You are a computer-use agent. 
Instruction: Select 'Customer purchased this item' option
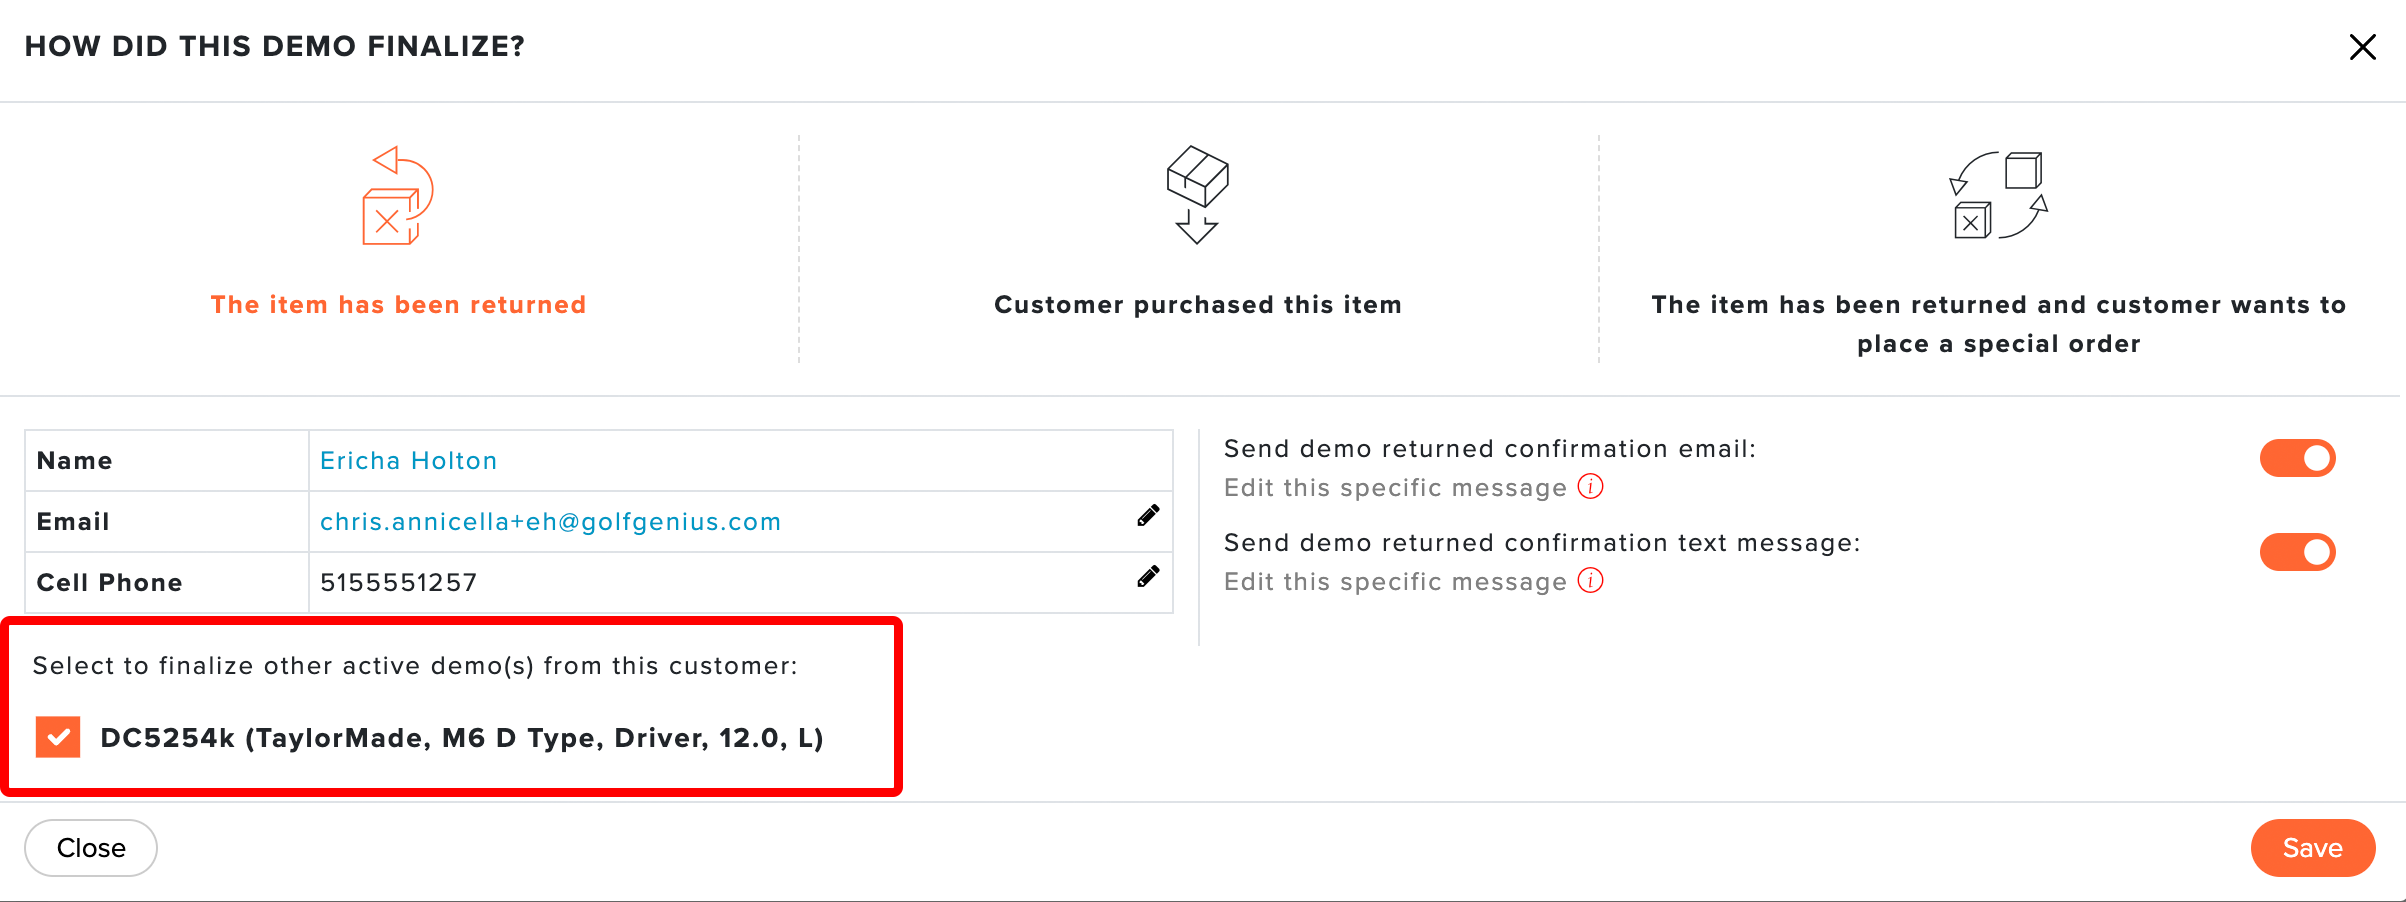[1198, 305]
